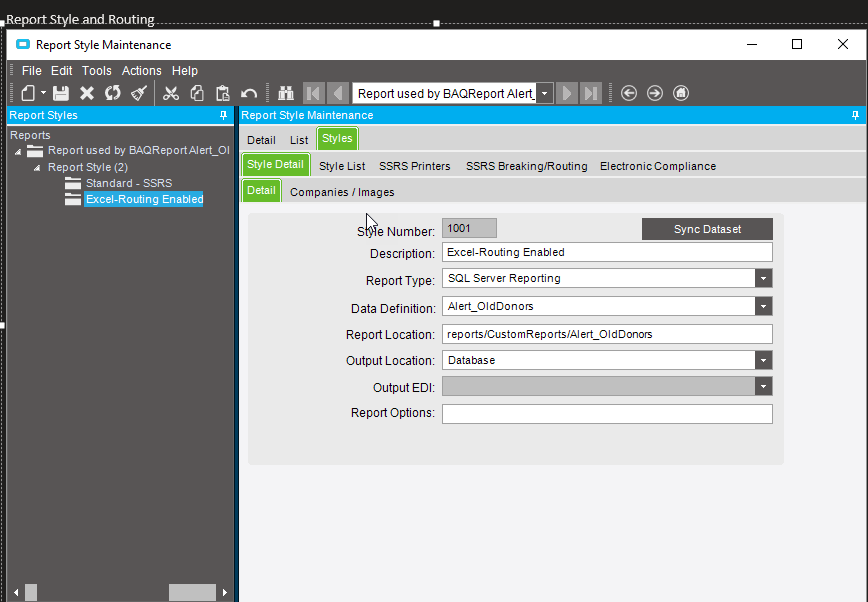The image size is (868, 602).
Task: Open the Tools menu
Action: tap(97, 71)
